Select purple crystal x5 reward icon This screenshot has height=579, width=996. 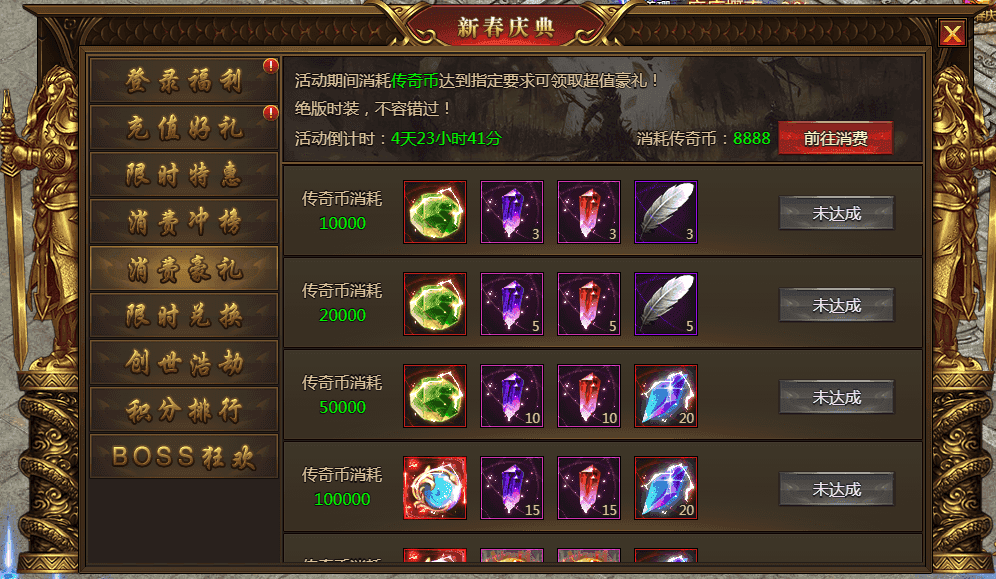(x=512, y=304)
